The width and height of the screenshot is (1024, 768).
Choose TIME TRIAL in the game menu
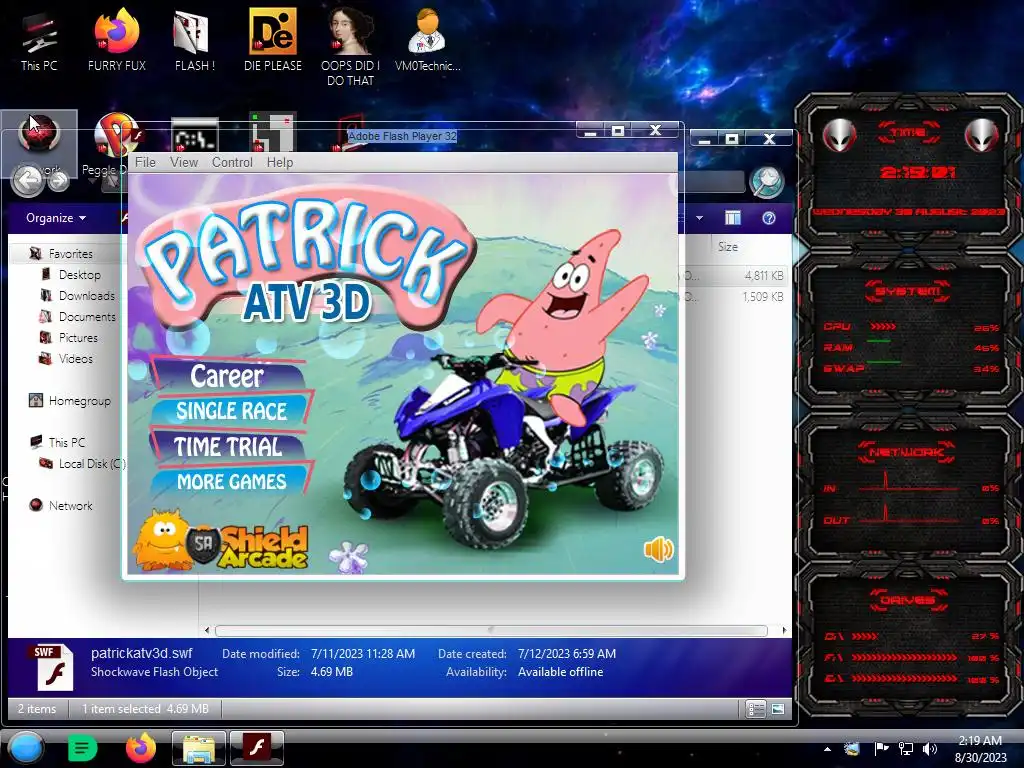[x=227, y=447]
